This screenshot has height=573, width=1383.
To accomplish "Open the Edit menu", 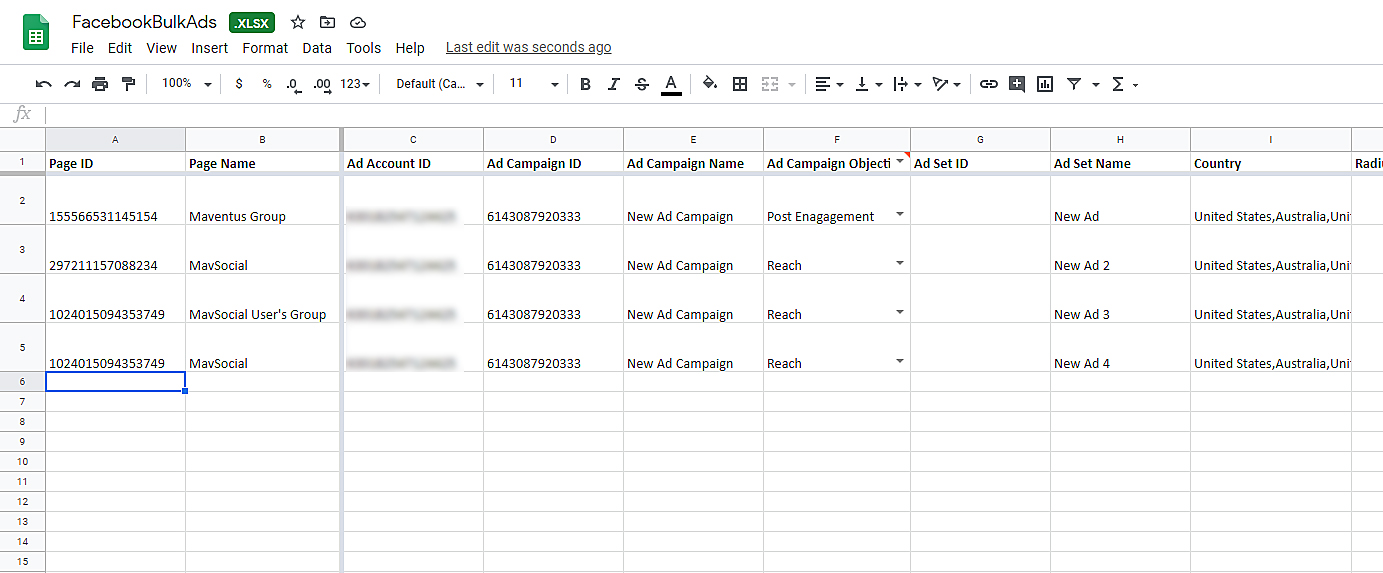I will coord(120,47).
